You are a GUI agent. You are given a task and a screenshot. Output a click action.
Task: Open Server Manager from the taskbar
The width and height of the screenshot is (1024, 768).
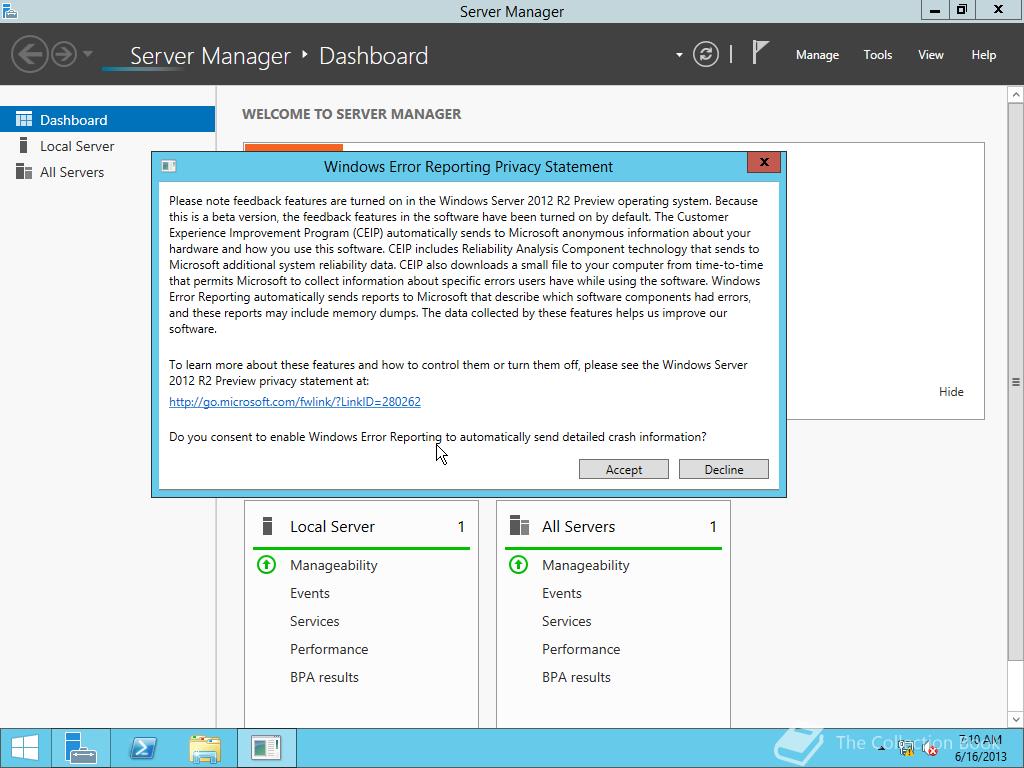(x=81, y=748)
